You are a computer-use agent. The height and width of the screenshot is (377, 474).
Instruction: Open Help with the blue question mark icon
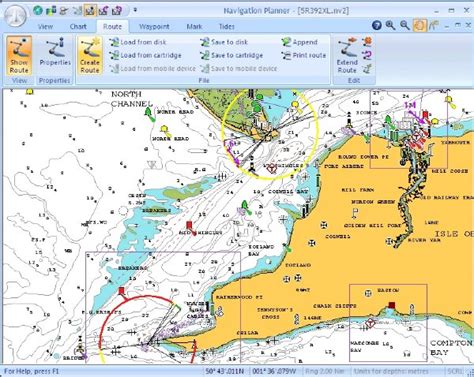tap(377, 25)
